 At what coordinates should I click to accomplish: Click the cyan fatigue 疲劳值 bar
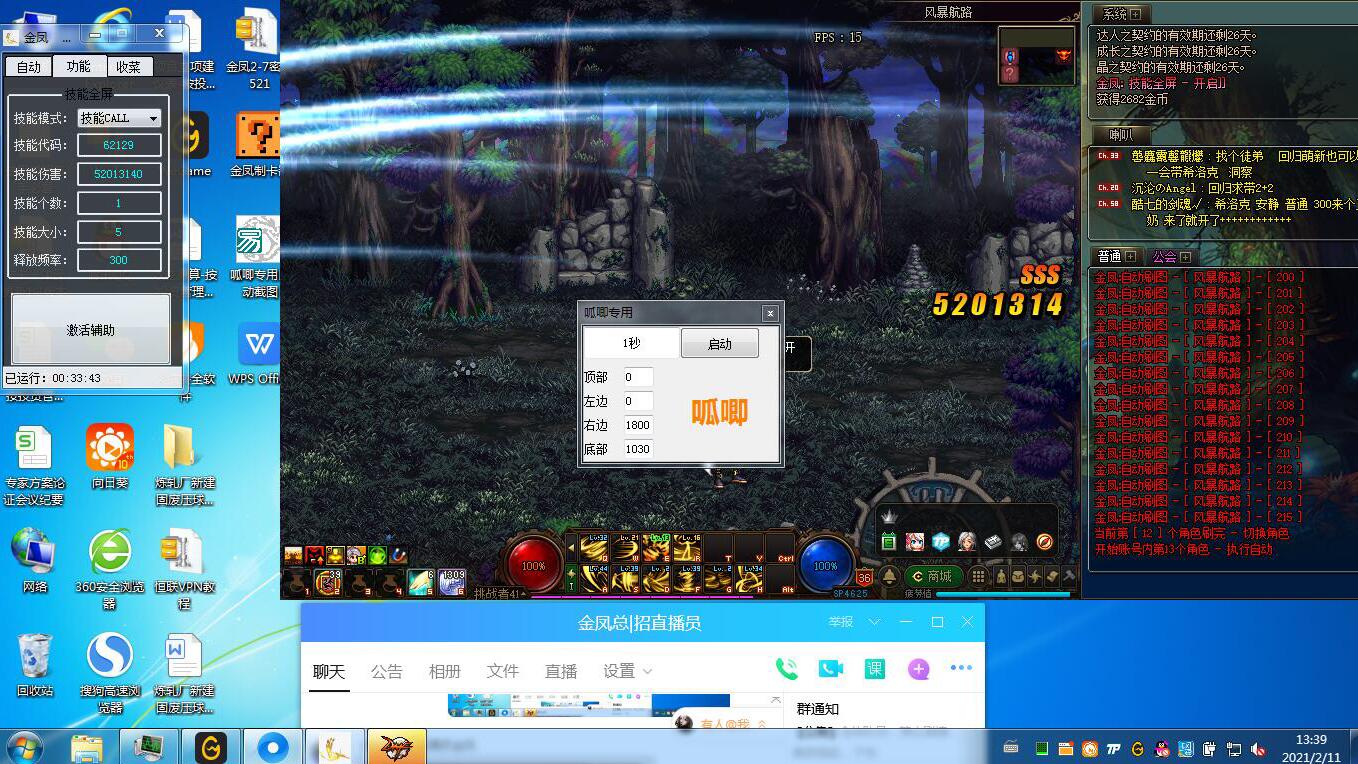pyautogui.click(x=1003, y=594)
